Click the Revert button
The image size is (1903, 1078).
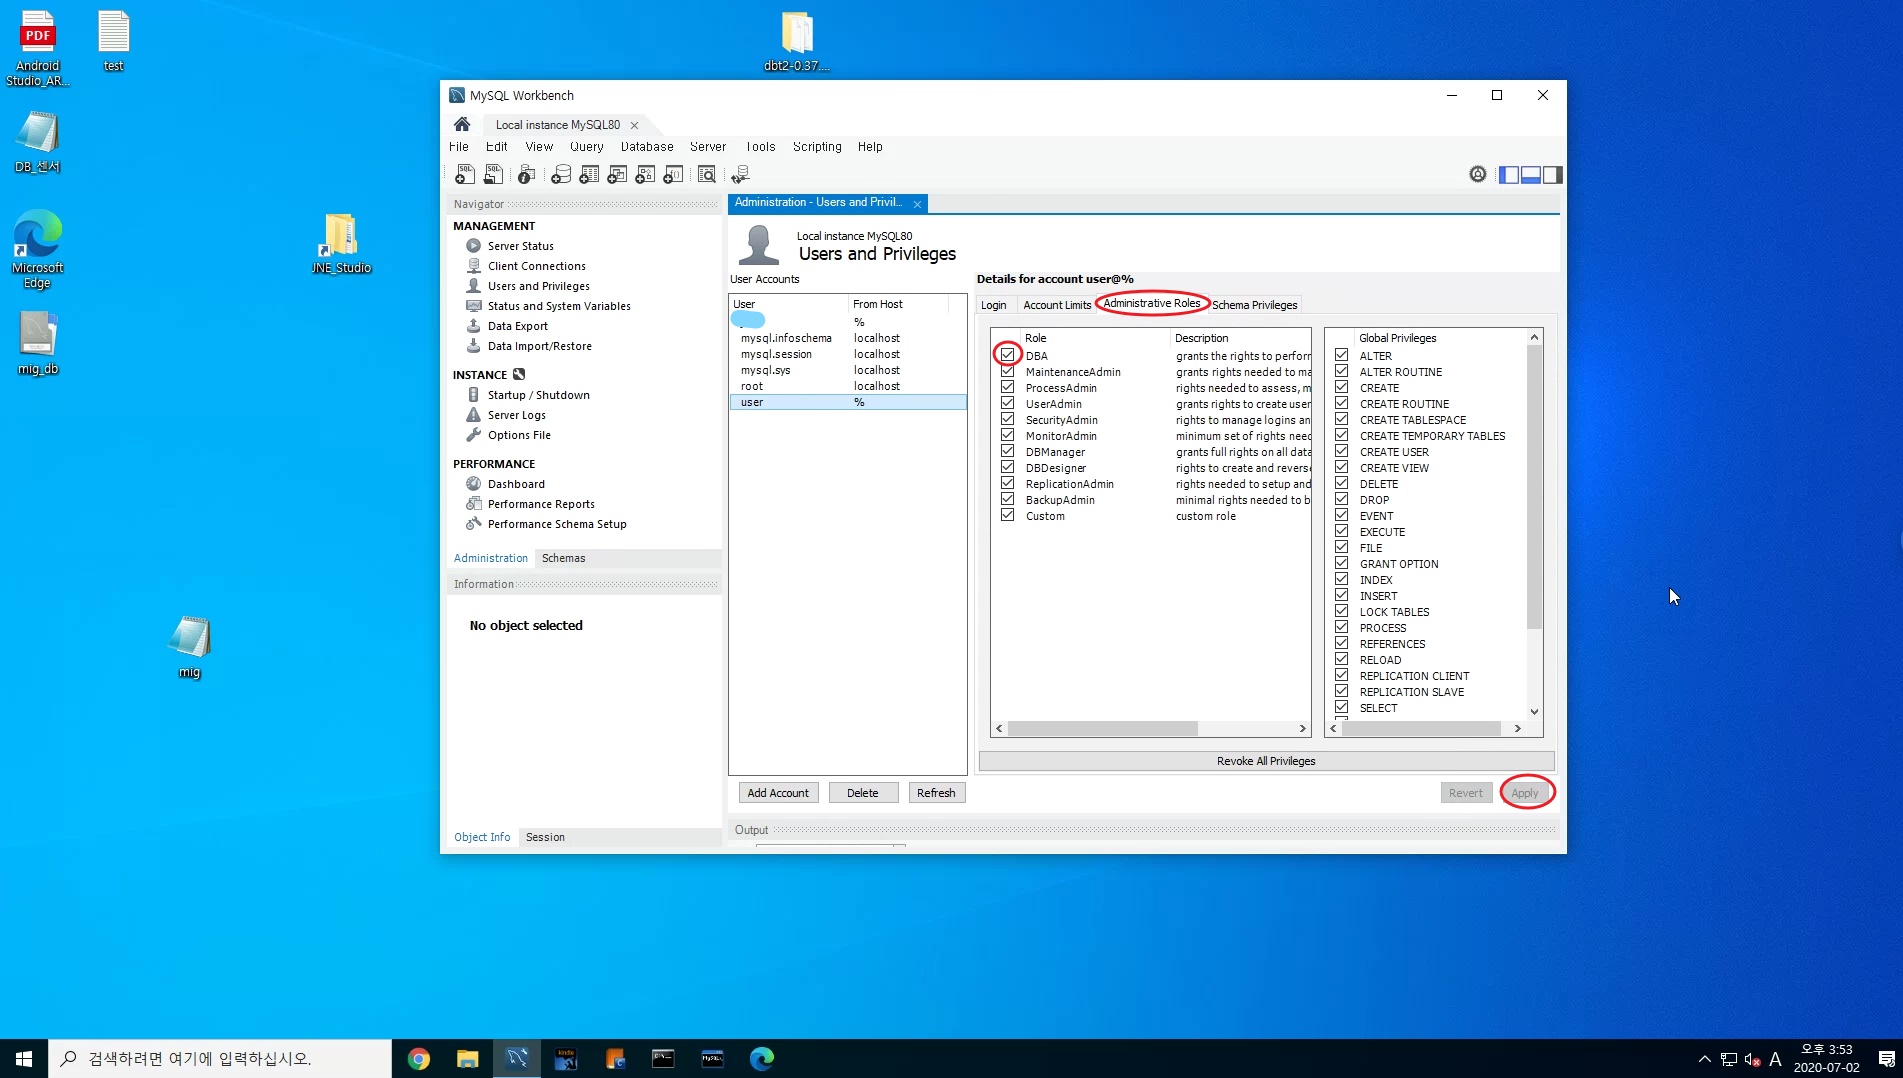click(1465, 793)
